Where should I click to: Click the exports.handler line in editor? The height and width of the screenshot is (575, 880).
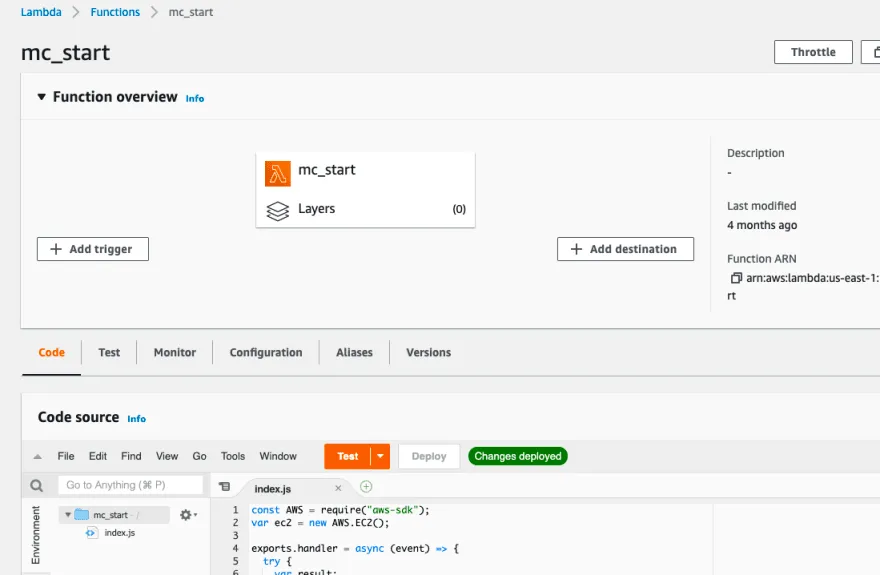click(x=355, y=548)
